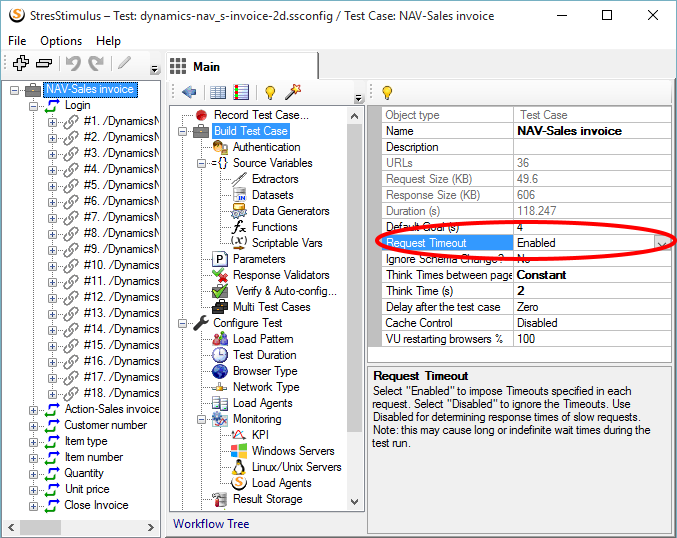This screenshot has width=677, height=538.
Task: Click the undo arrow icon
Action: (x=73, y=63)
